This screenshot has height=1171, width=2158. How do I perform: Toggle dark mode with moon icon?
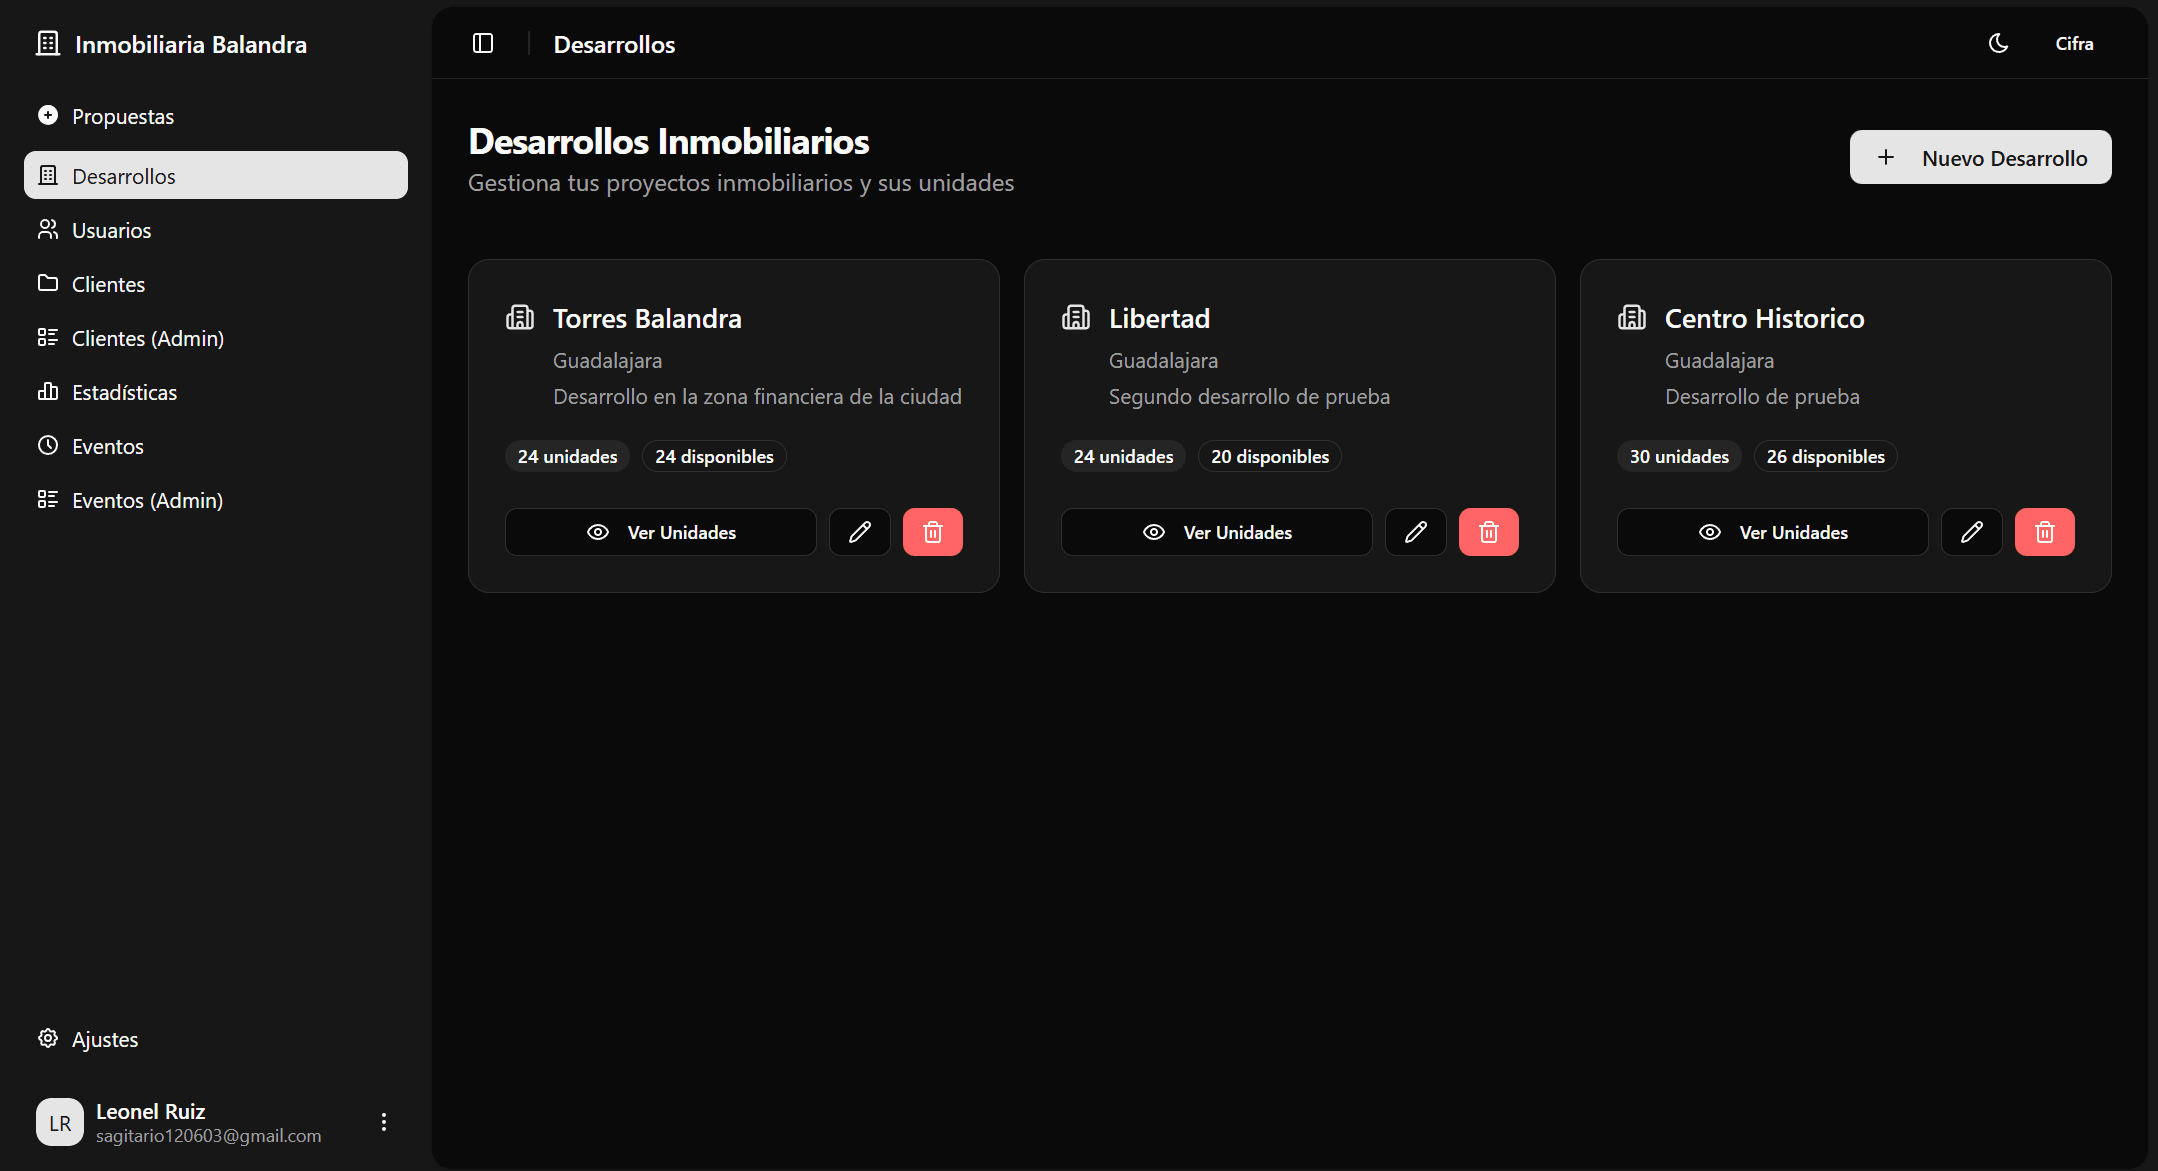(1998, 44)
